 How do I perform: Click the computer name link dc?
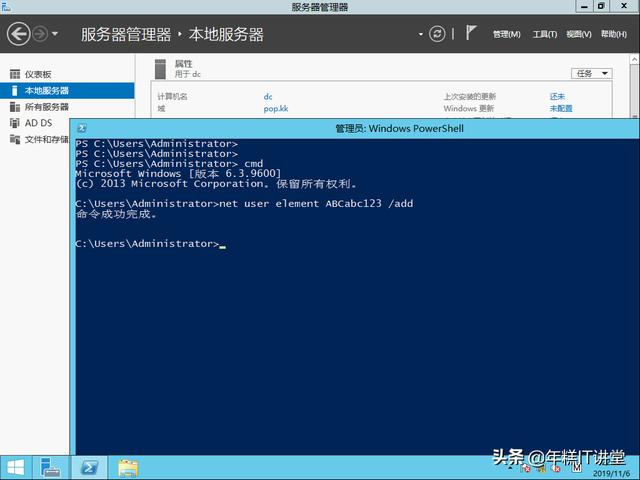(268, 97)
